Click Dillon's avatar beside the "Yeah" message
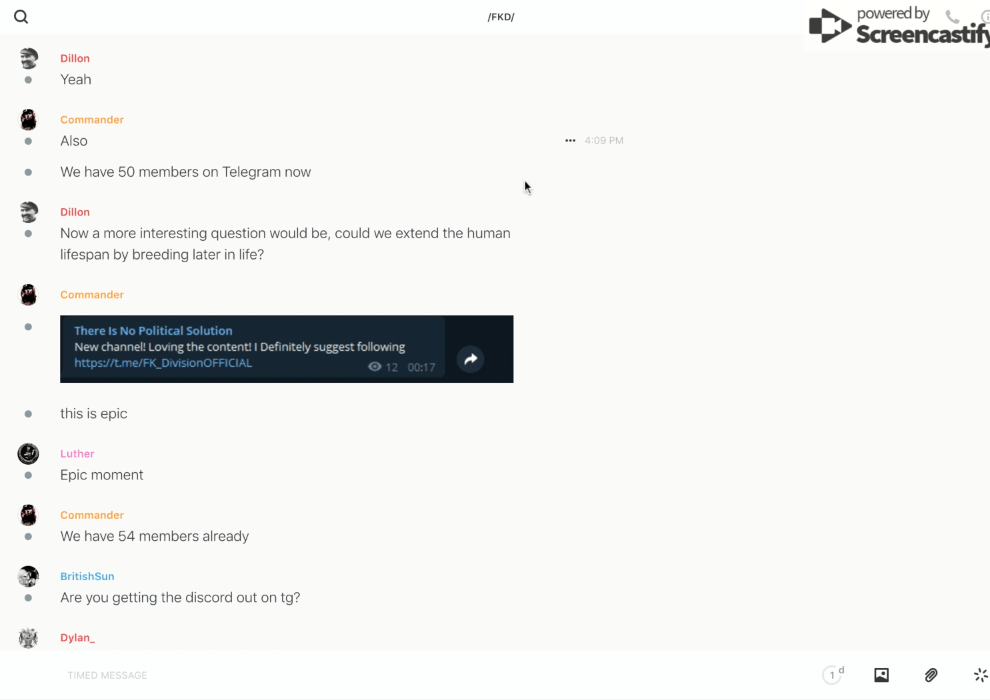 (x=28, y=59)
